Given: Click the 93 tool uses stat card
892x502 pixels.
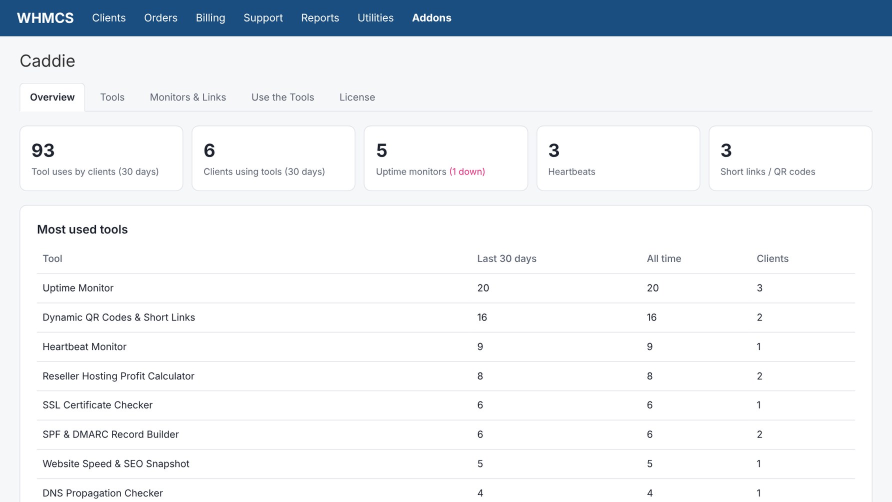Looking at the screenshot, I should tap(101, 158).
